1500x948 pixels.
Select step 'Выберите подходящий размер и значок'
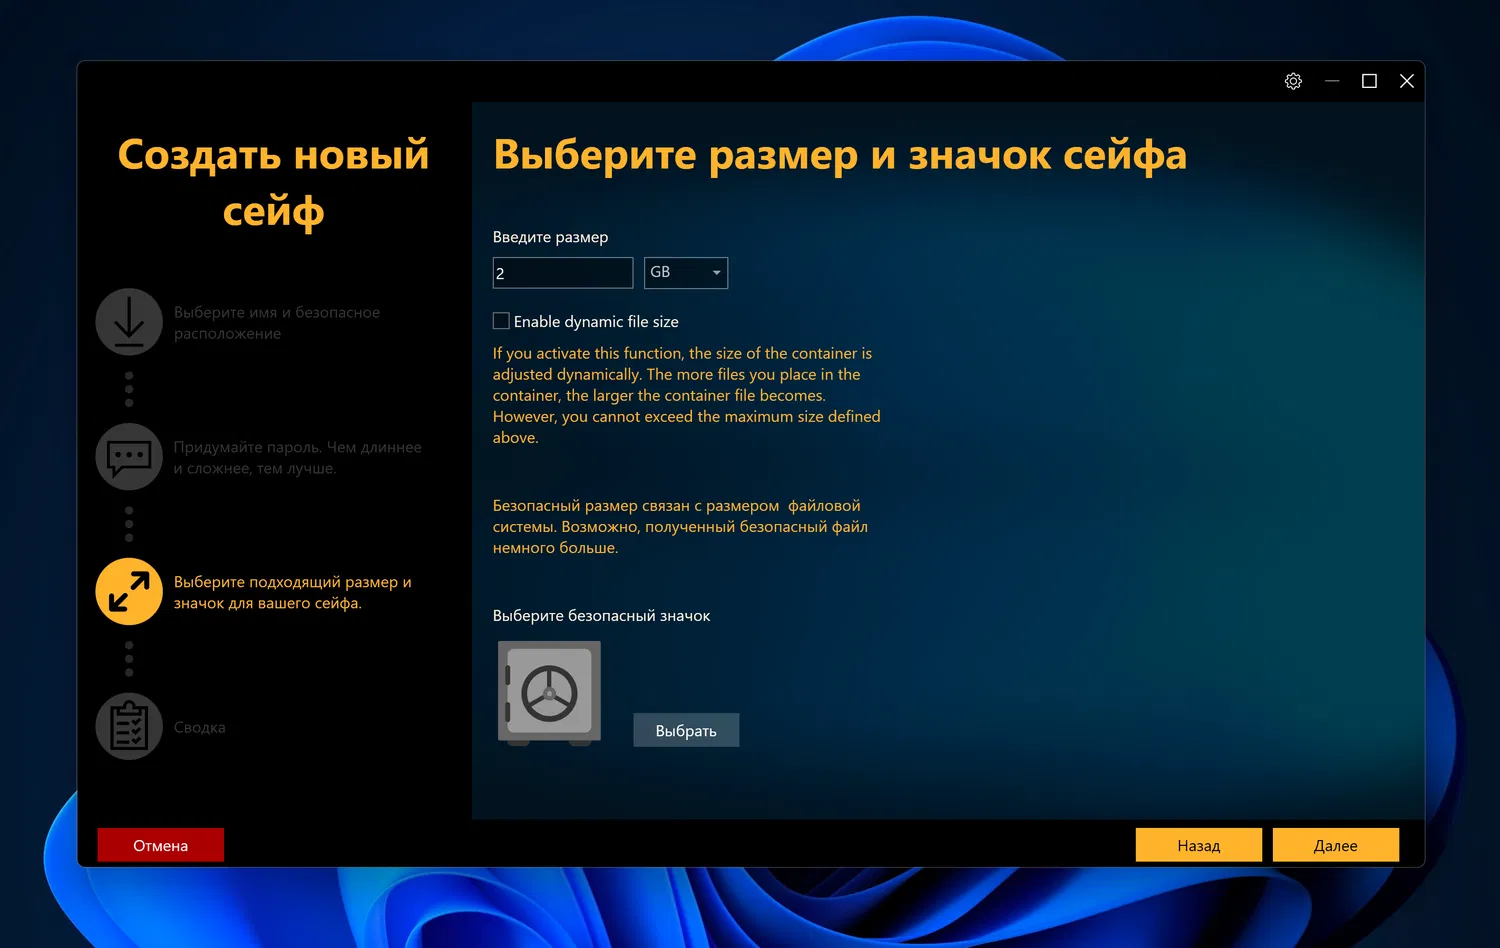point(293,592)
